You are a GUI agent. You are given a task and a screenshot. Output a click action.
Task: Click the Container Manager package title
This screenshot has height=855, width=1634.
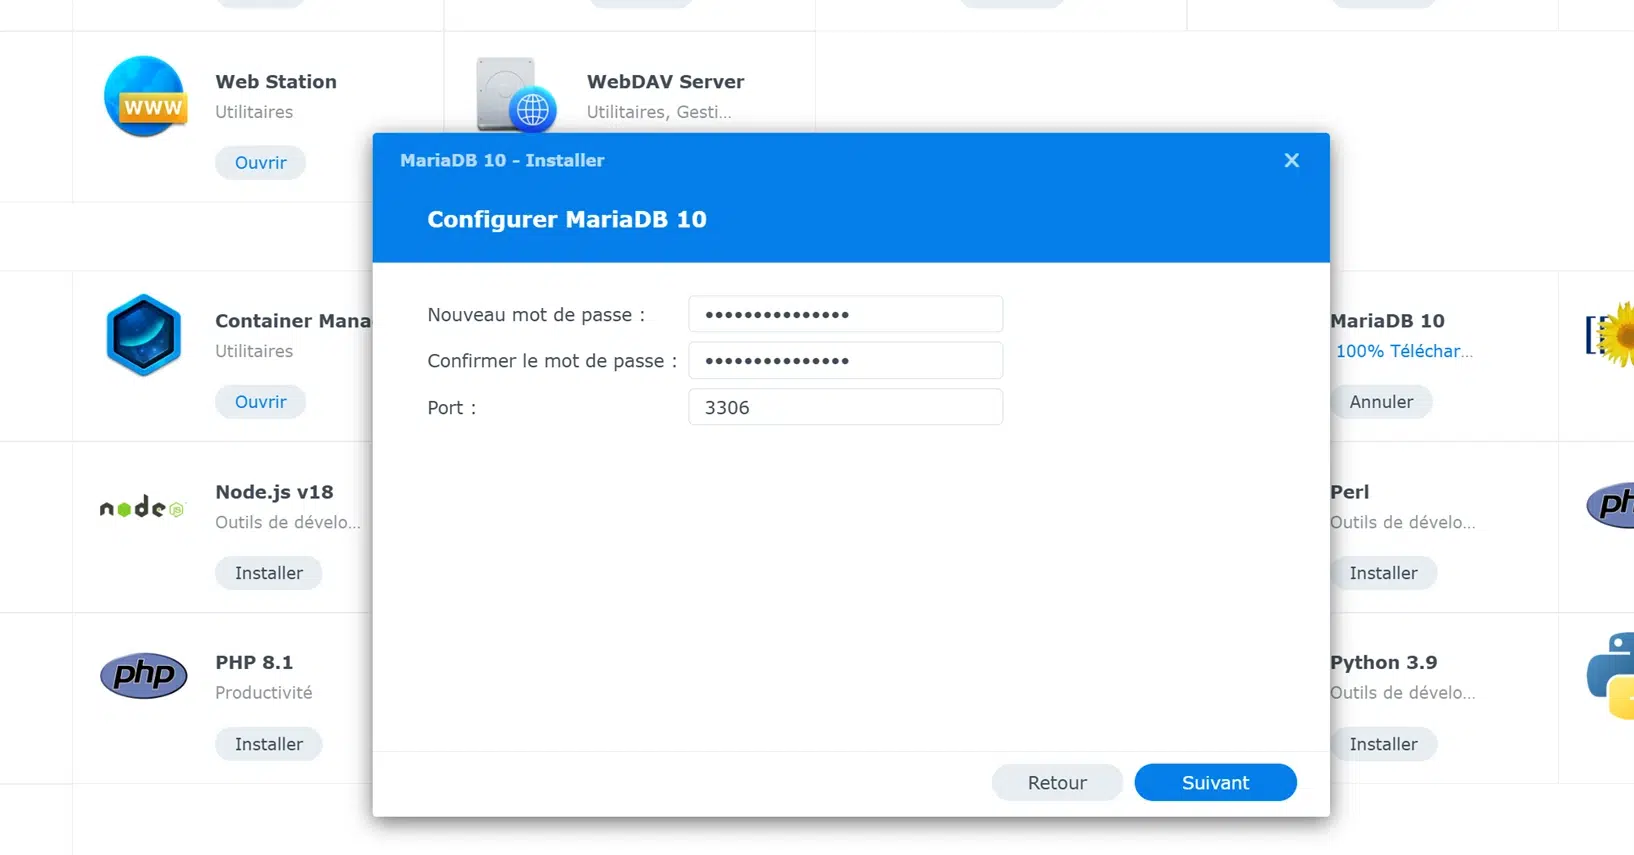(x=293, y=321)
